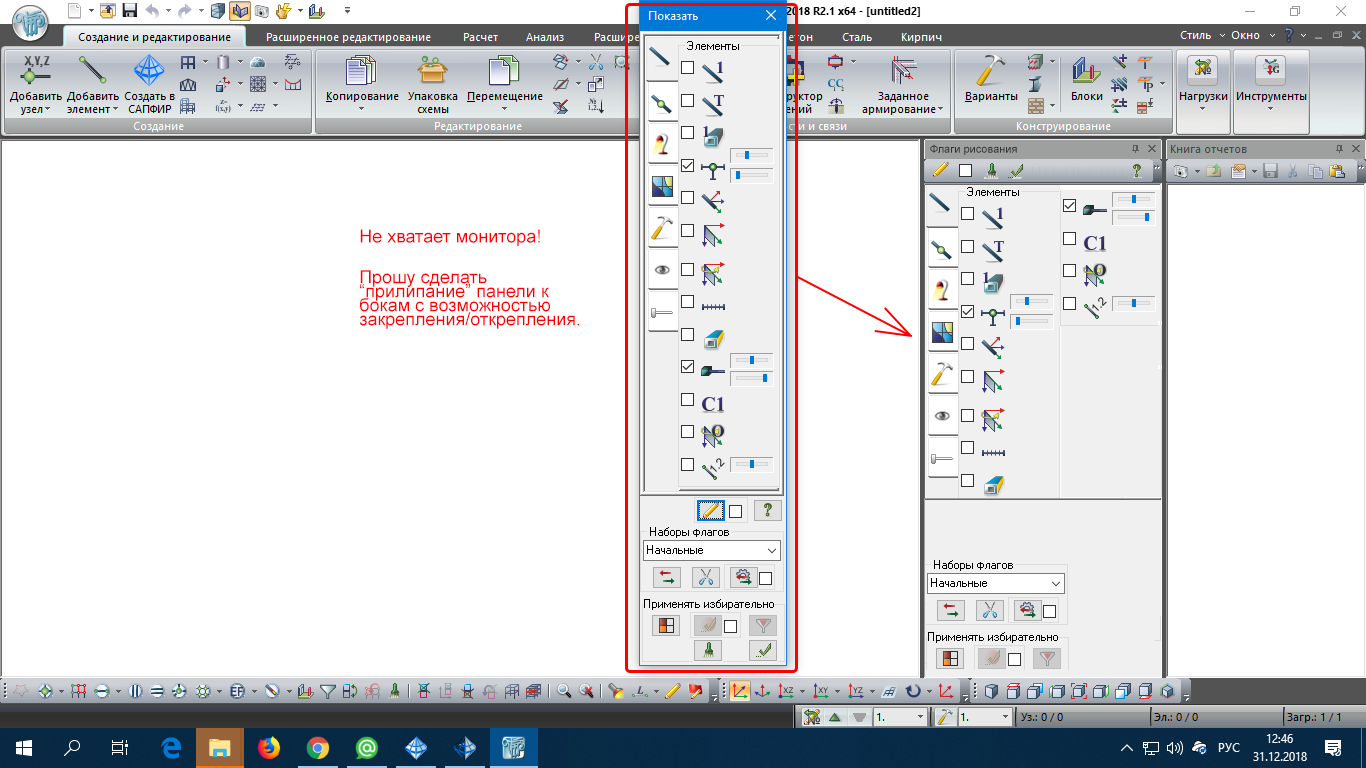Screen dimensions: 1366x768
Task: Open the Варианты hammer tool
Action: (x=990, y=73)
